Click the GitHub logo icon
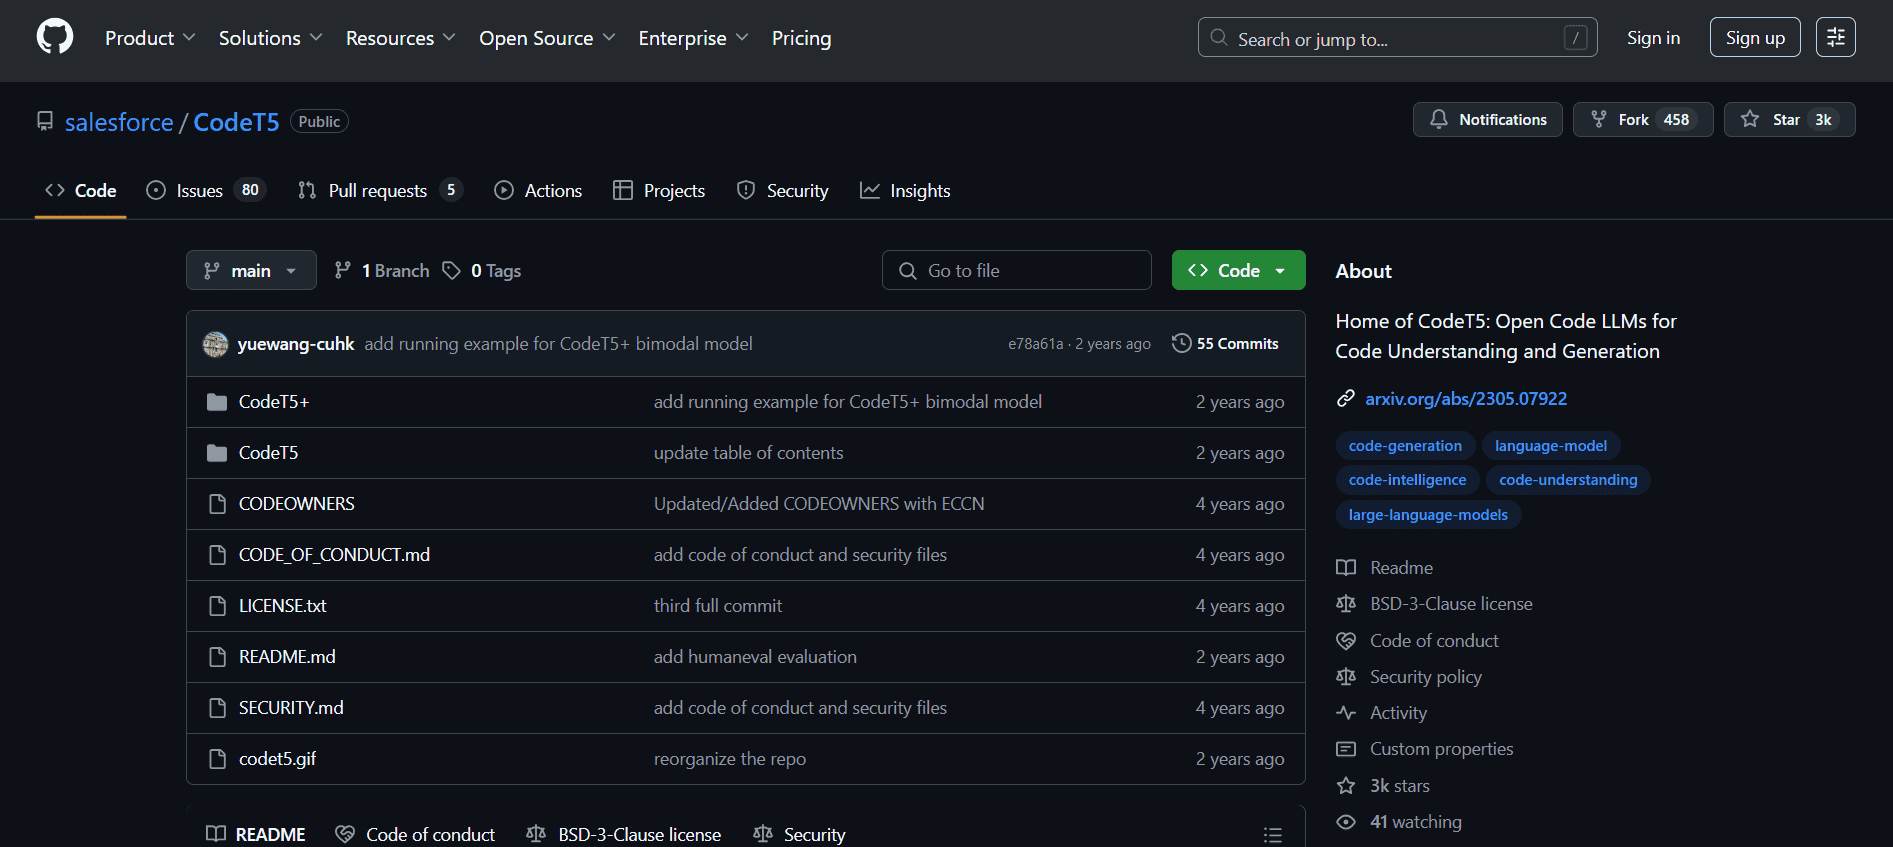The image size is (1893, 847). click(55, 37)
